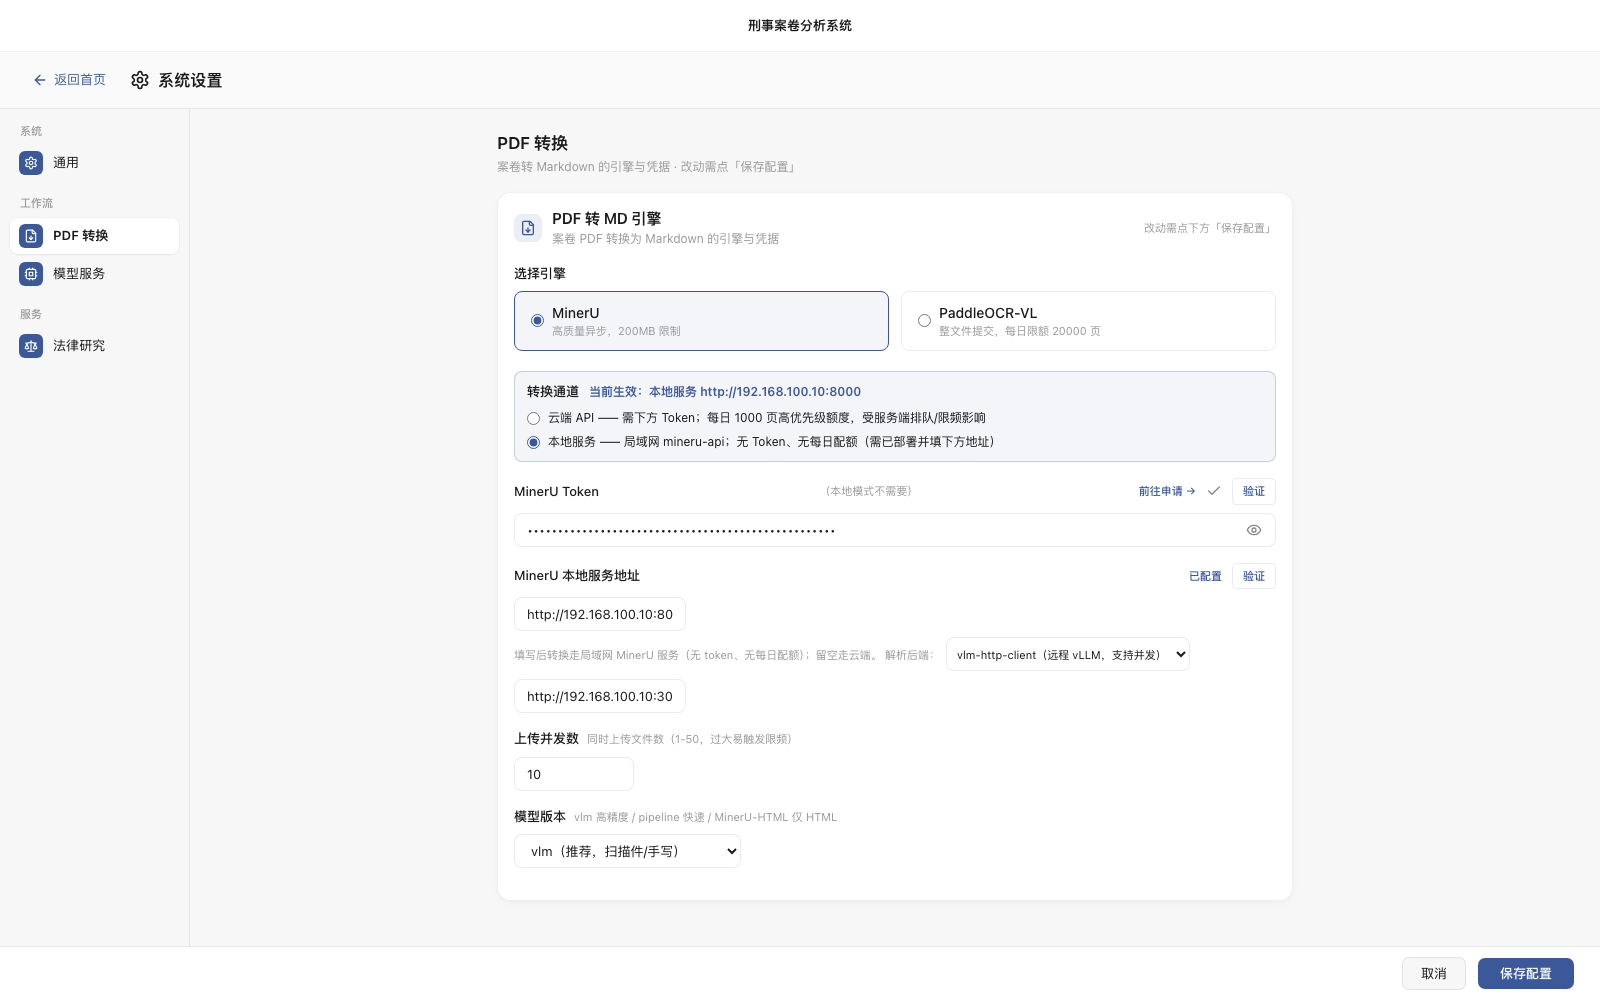This screenshot has height=1000, width=1600.
Task: Choose the 本地服务 conversion channel
Action: (x=533, y=442)
